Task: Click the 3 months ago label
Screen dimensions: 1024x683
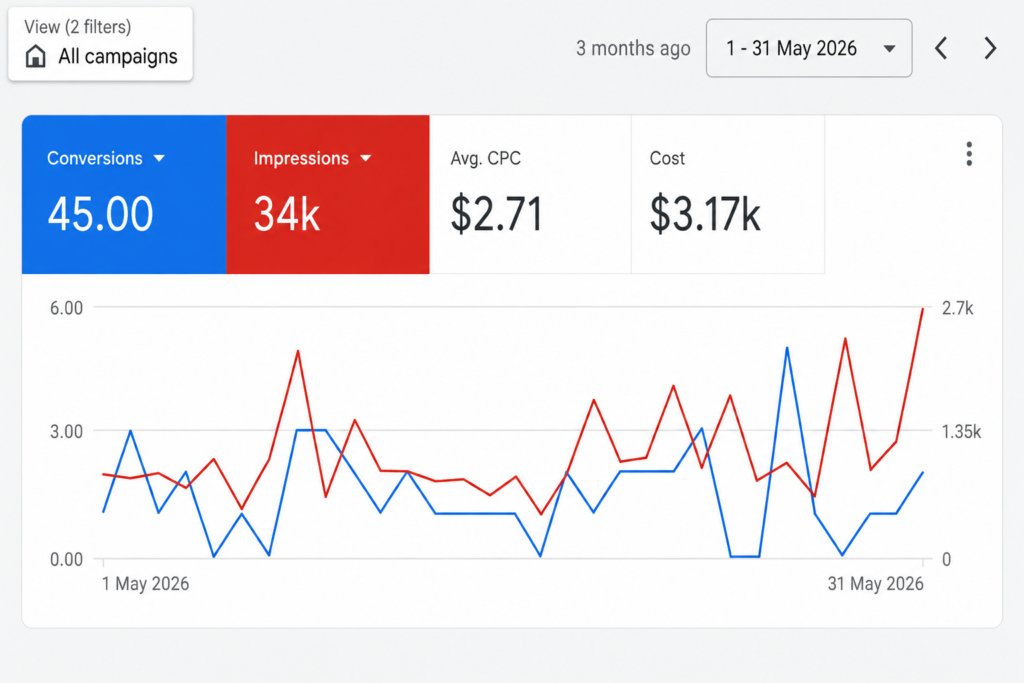Action: point(633,48)
